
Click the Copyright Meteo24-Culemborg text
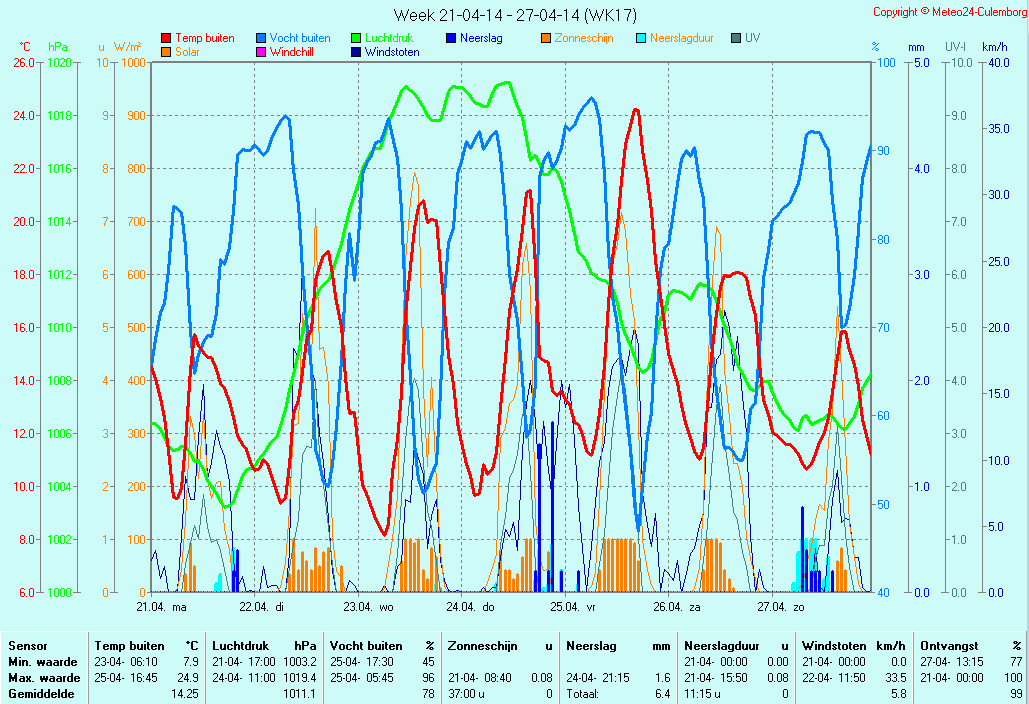tap(948, 12)
